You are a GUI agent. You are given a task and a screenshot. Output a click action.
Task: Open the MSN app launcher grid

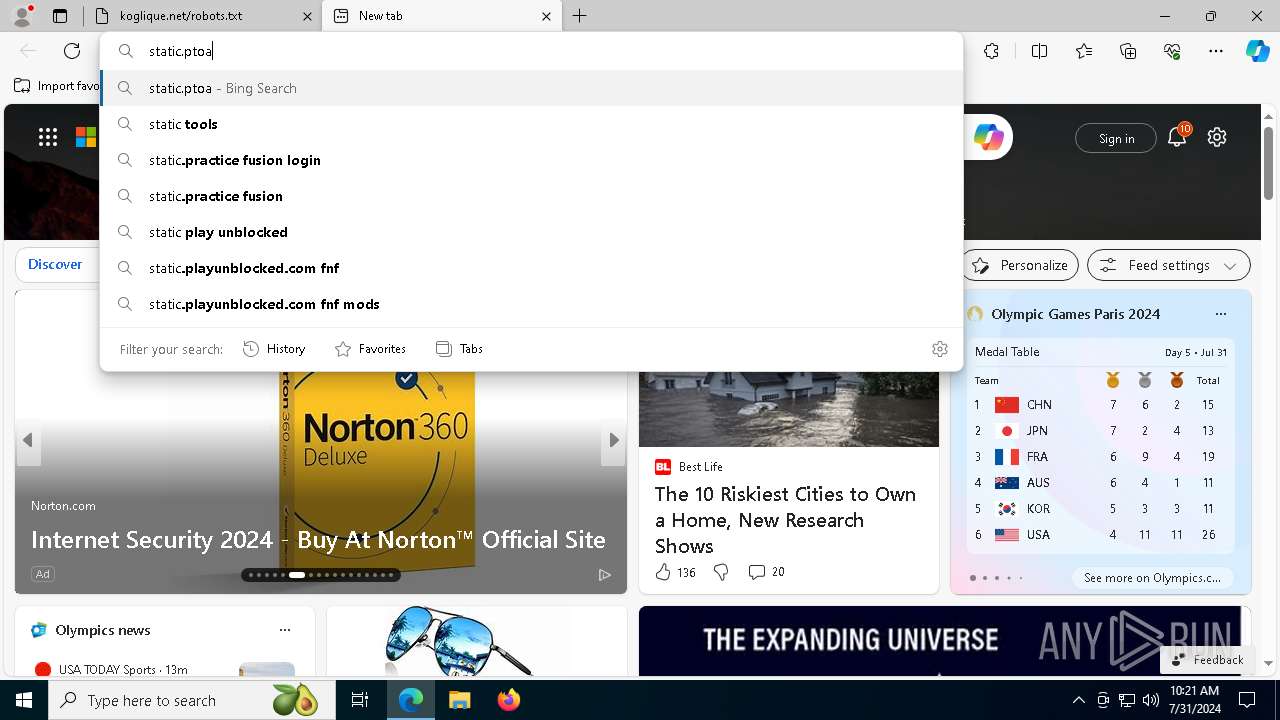click(x=48, y=138)
